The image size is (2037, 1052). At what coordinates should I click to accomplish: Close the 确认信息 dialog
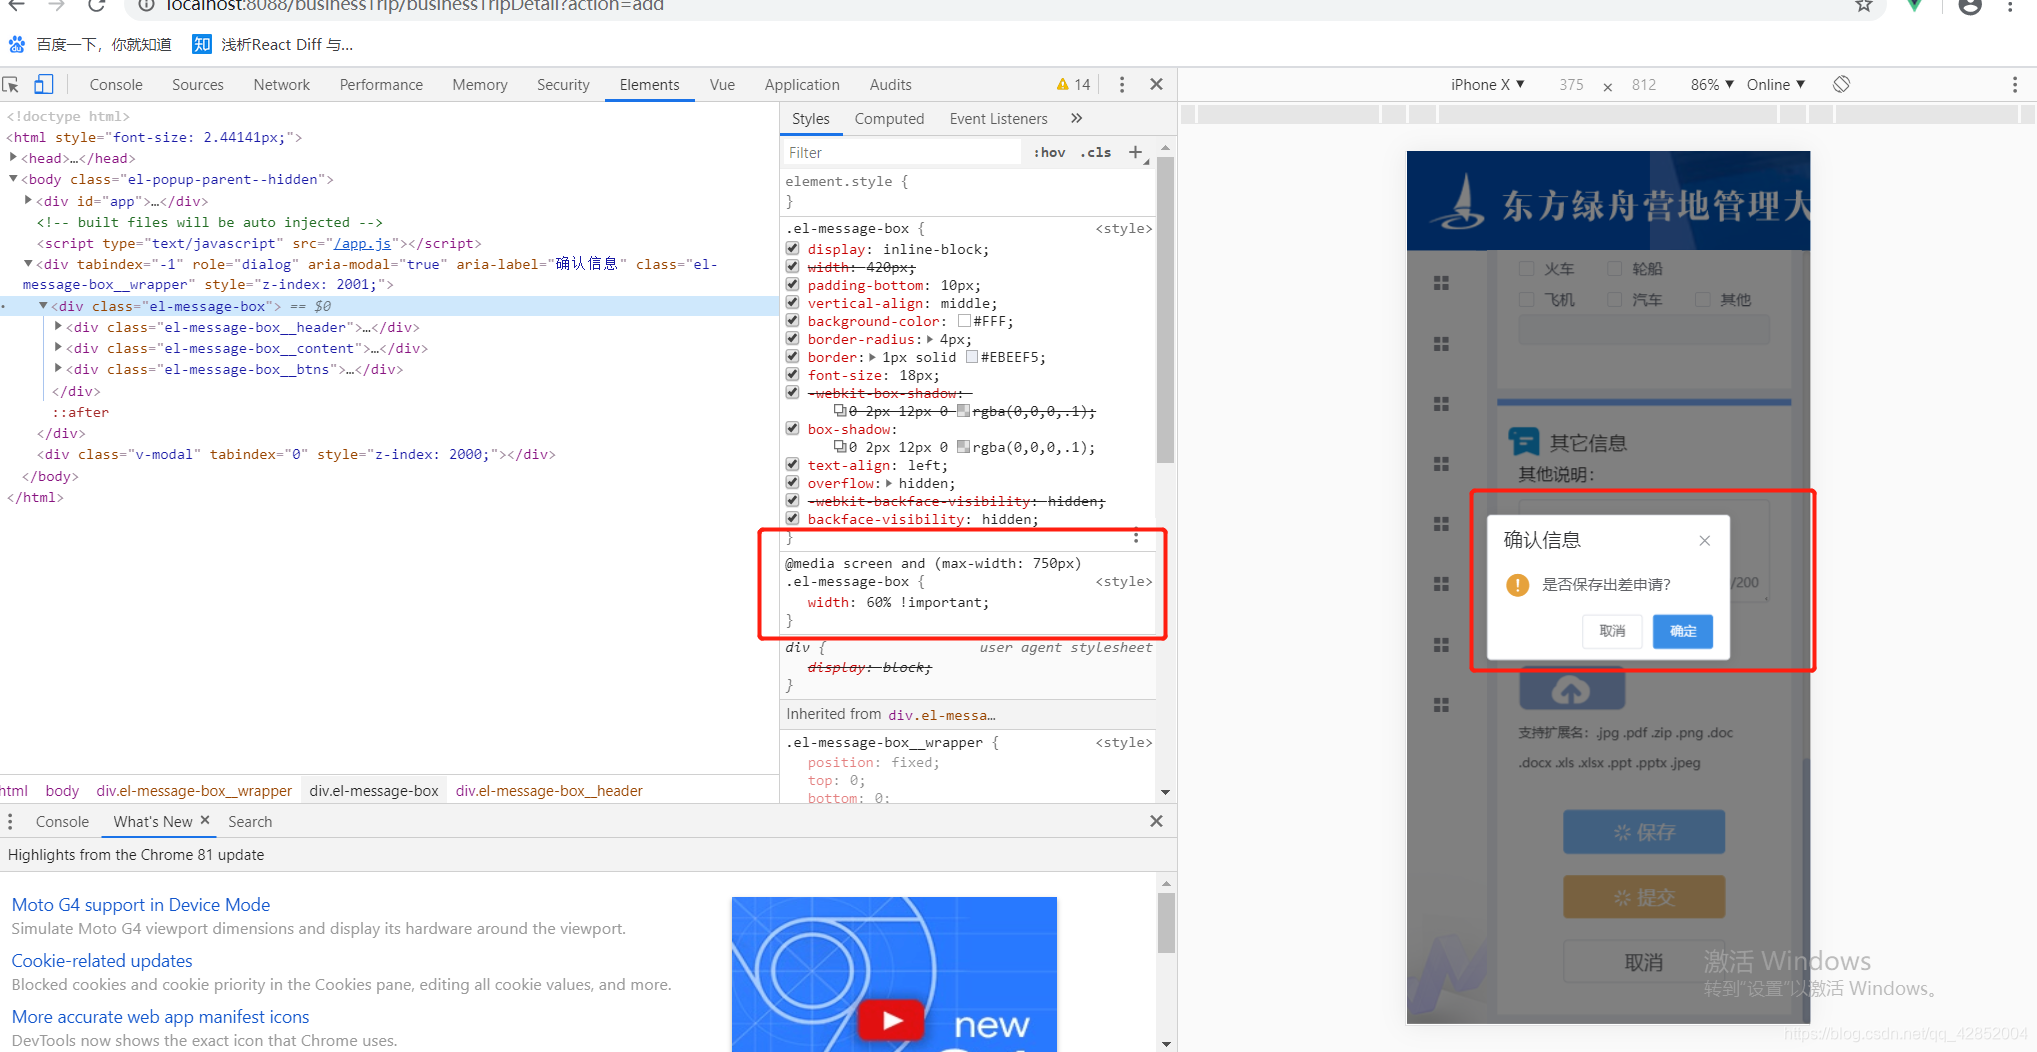(x=1704, y=541)
